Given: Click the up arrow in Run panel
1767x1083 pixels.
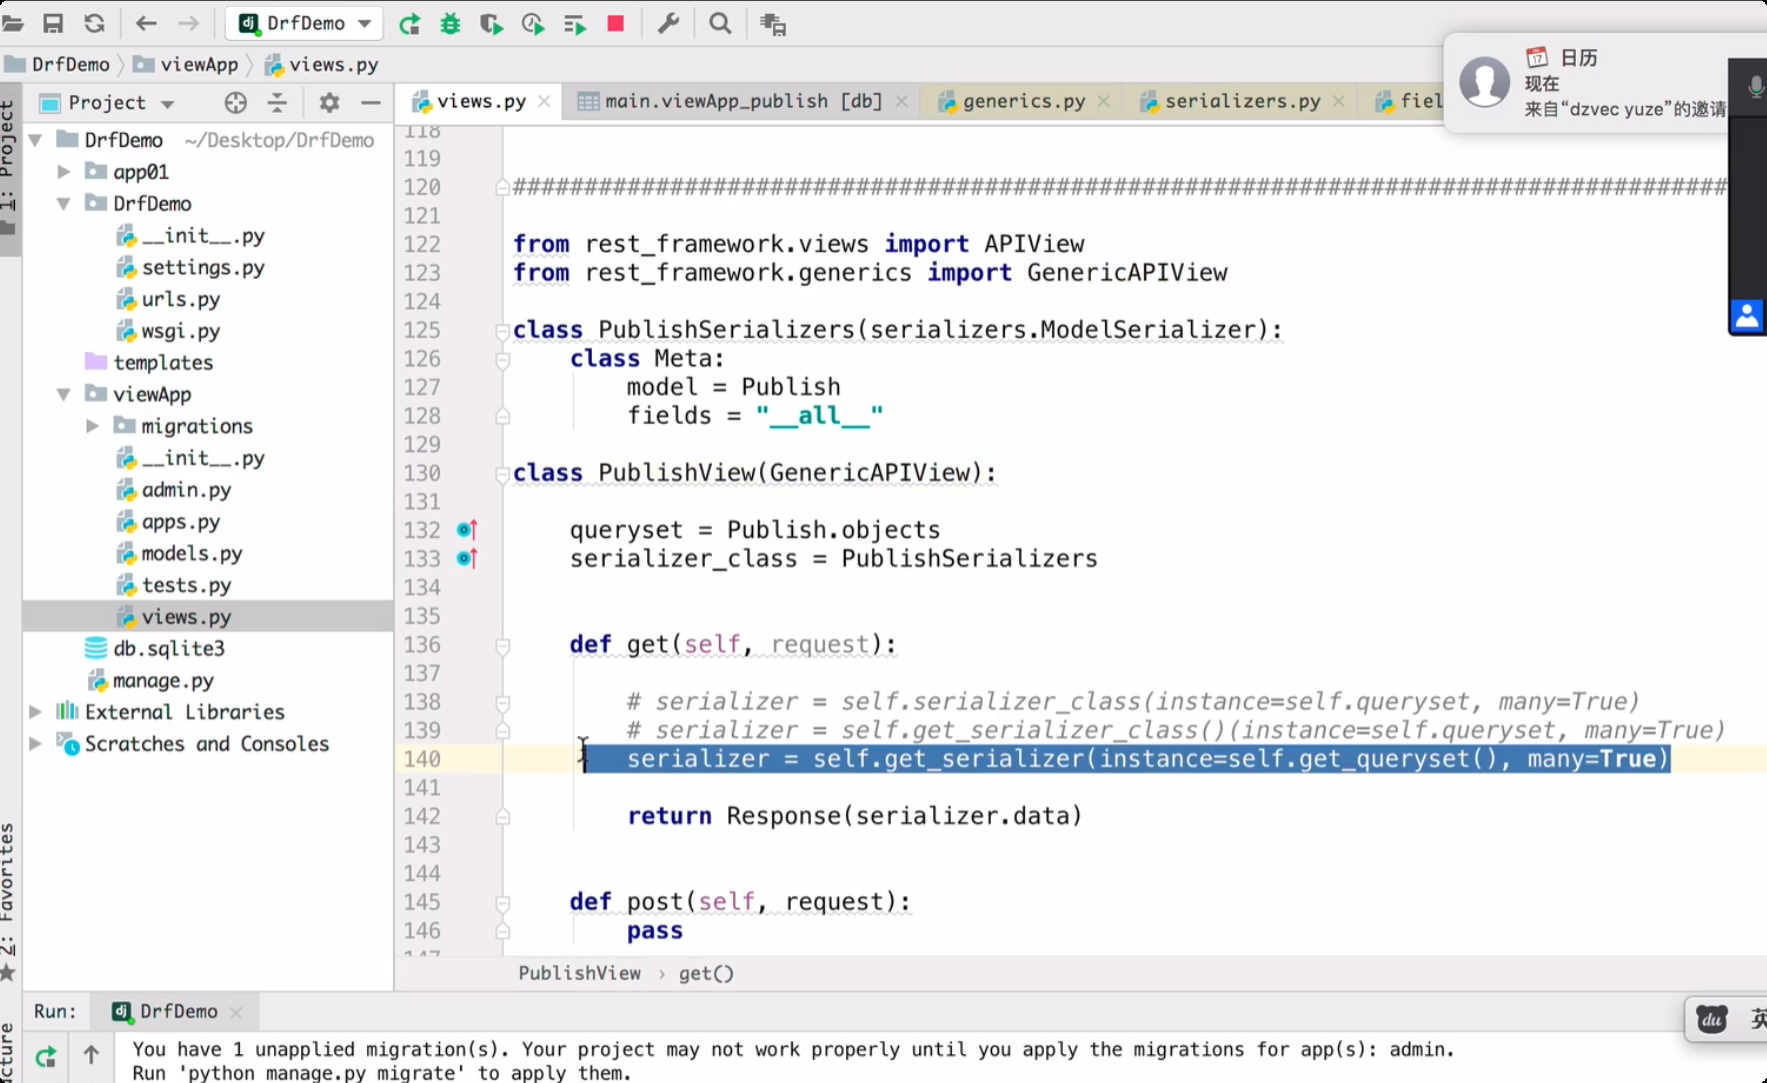Looking at the screenshot, I should click(91, 1054).
